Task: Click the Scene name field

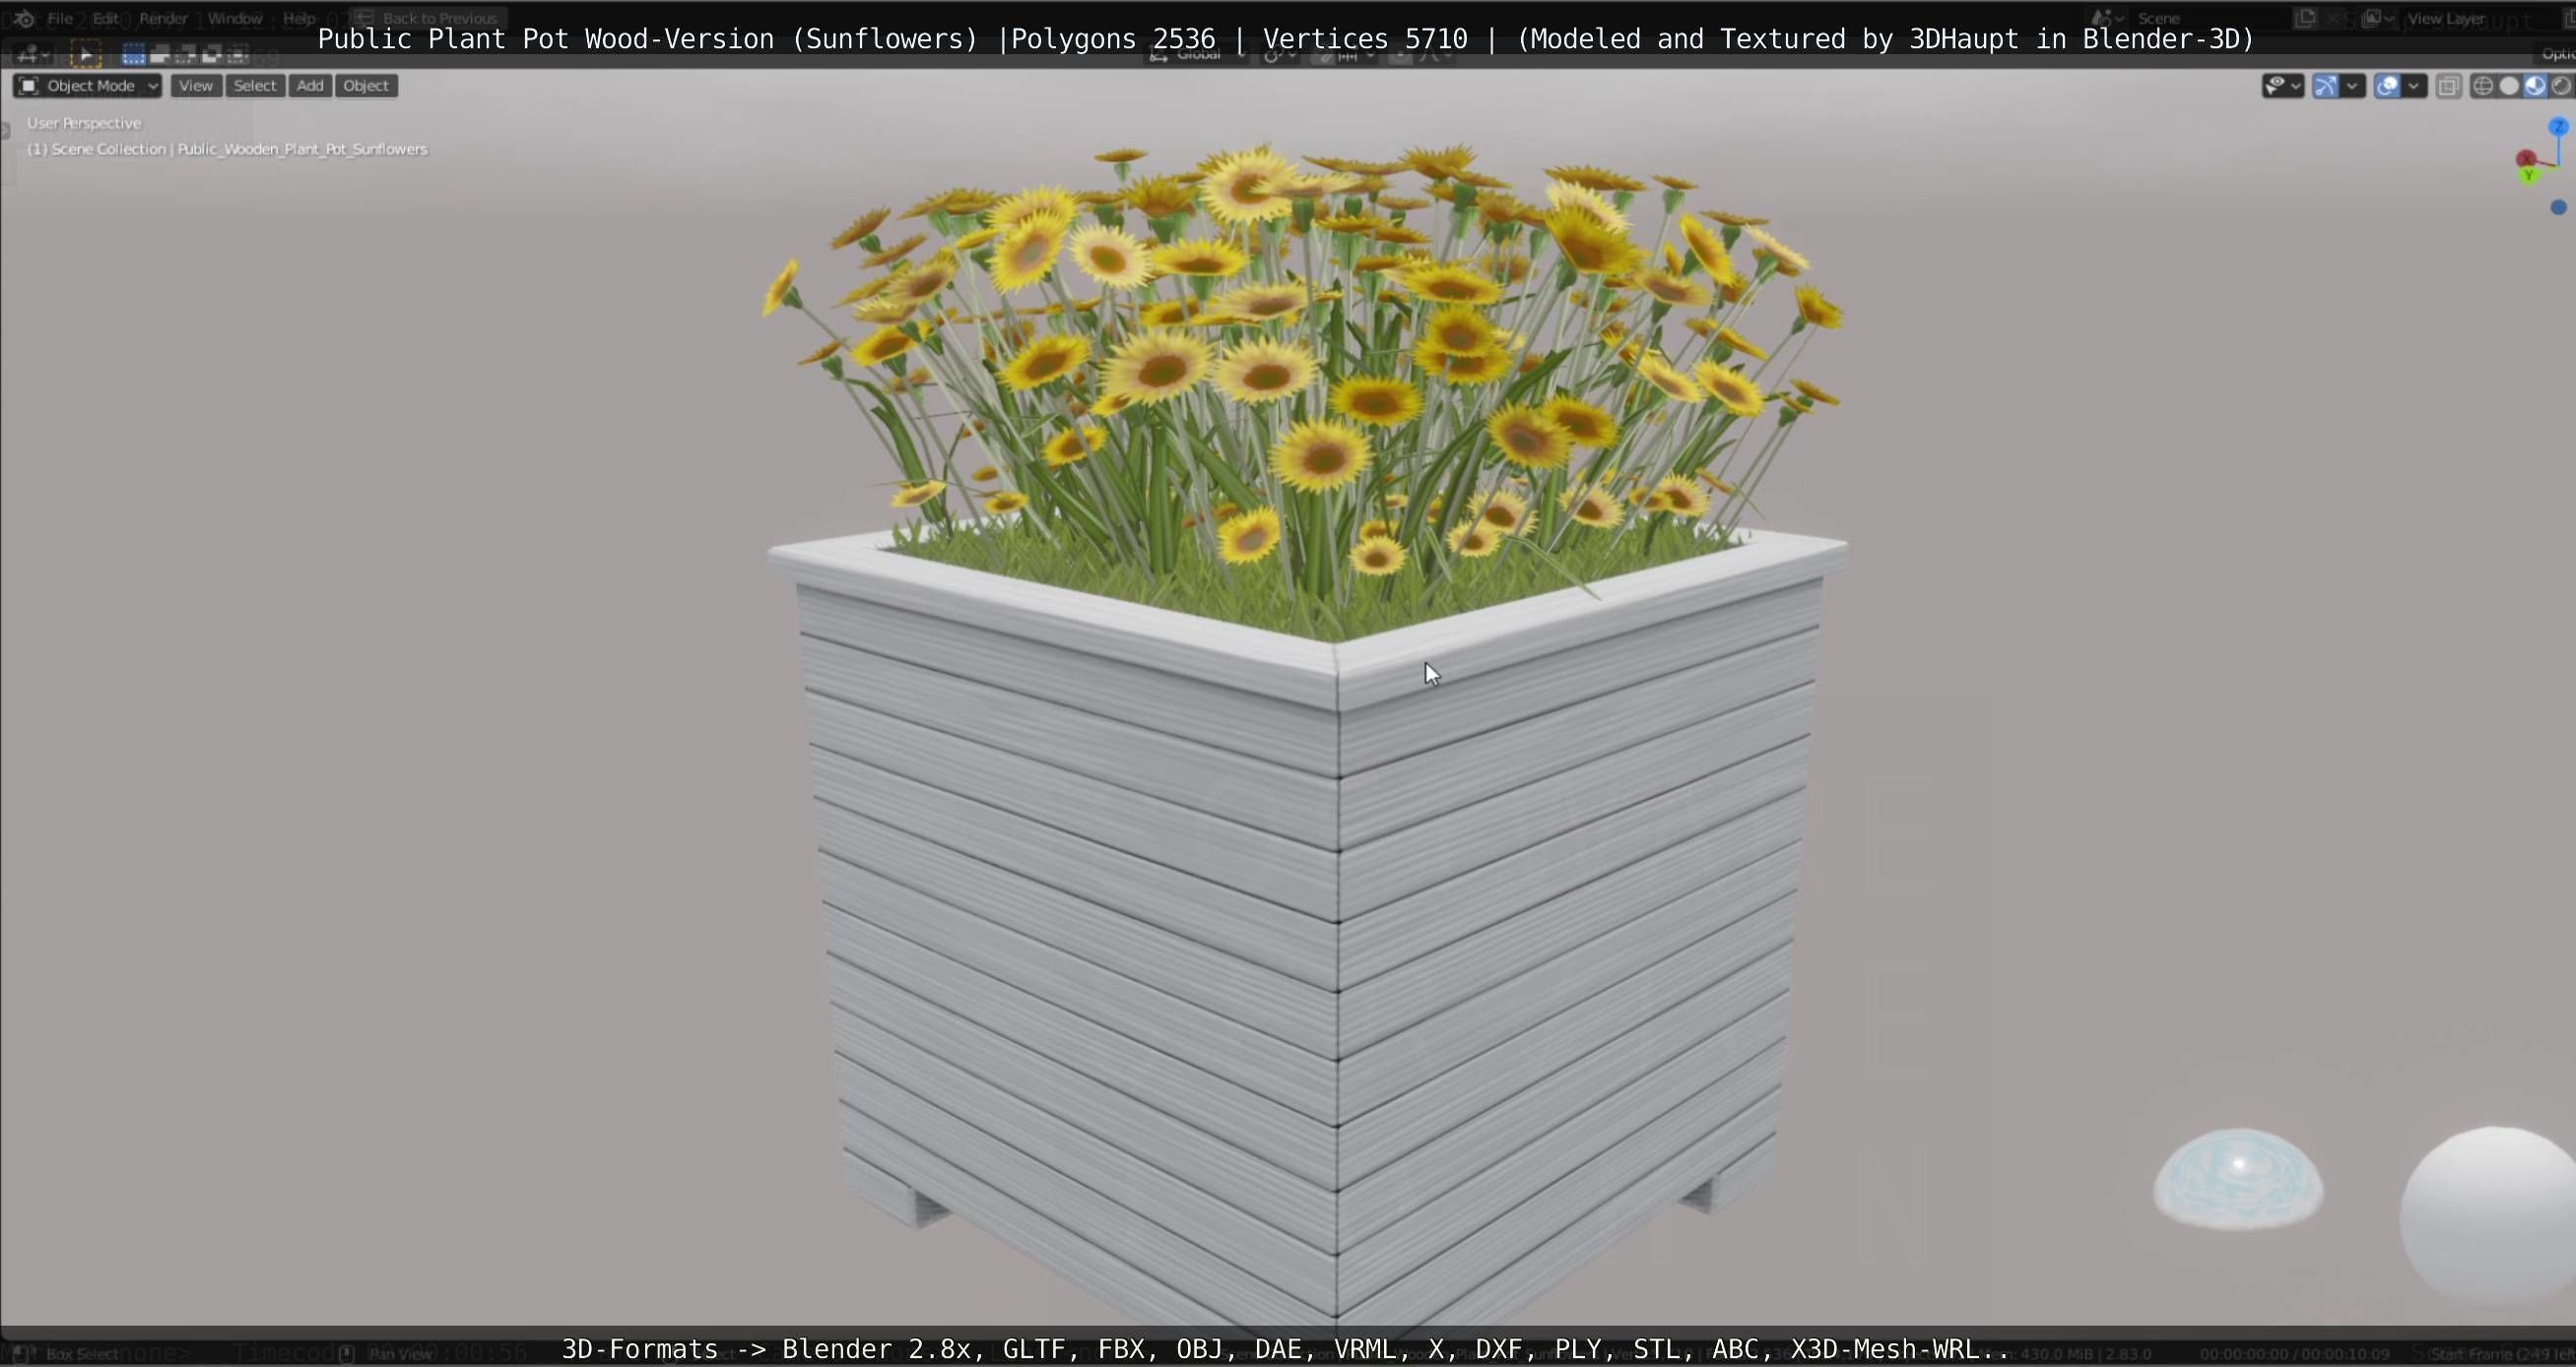Action: tap(2210, 18)
